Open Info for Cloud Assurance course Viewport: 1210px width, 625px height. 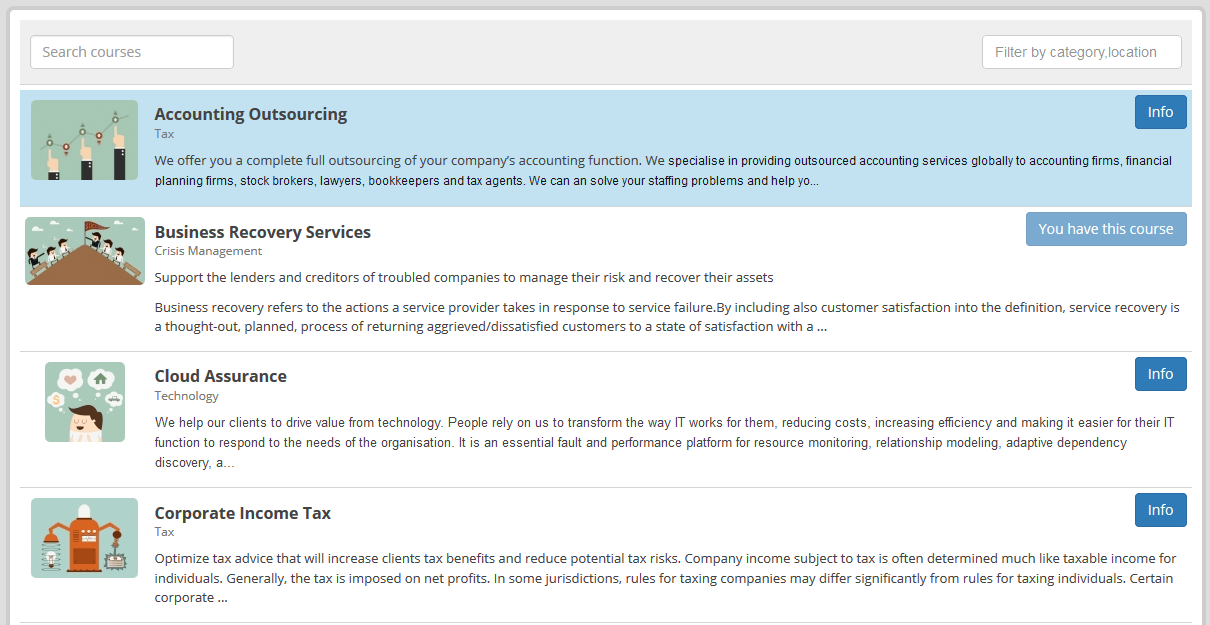coord(1160,374)
